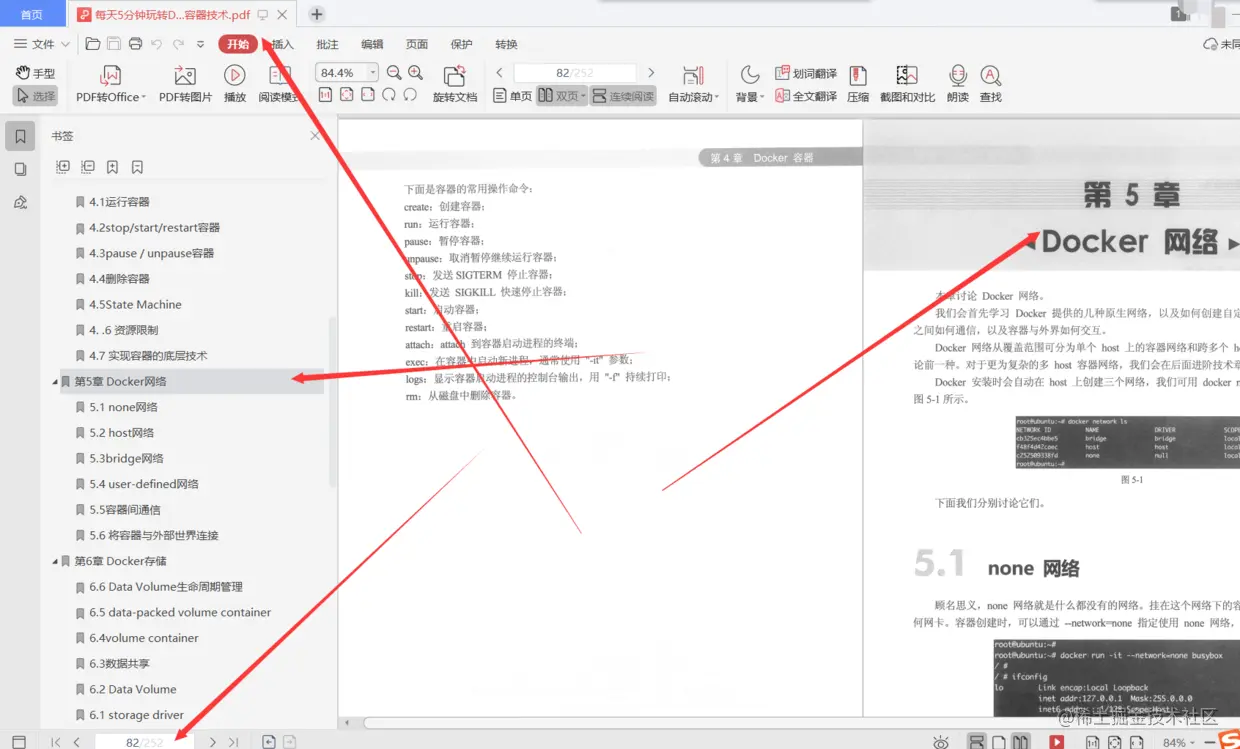The height and width of the screenshot is (749, 1240).
Task: Activate the 选择 selection tool
Action: tap(36, 96)
